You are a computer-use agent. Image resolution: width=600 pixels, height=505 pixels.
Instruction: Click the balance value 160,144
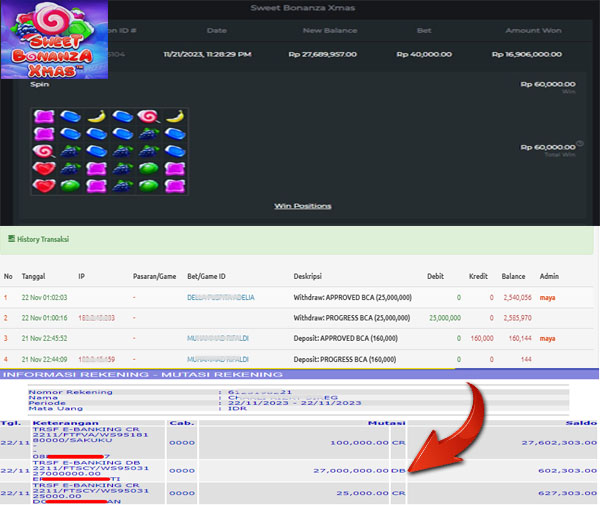coord(520,339)
